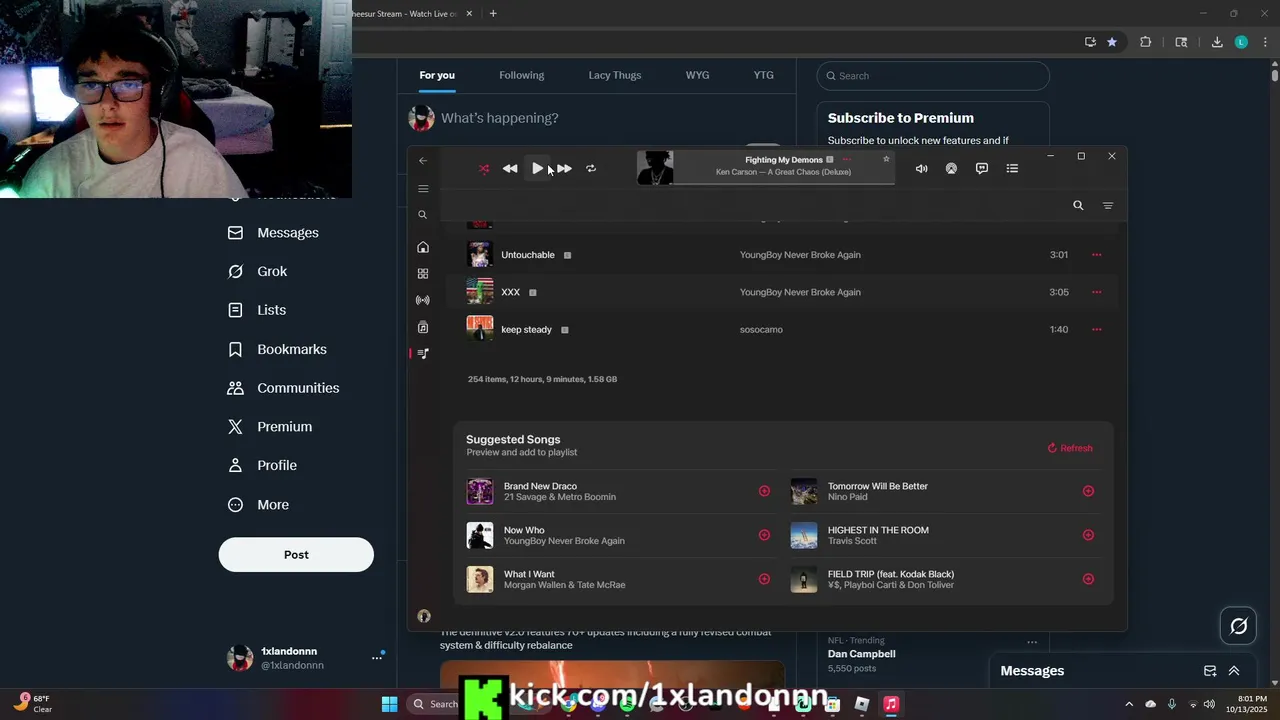
Task: Open Profile in X sidebar
Action: [x=263, y=465]
